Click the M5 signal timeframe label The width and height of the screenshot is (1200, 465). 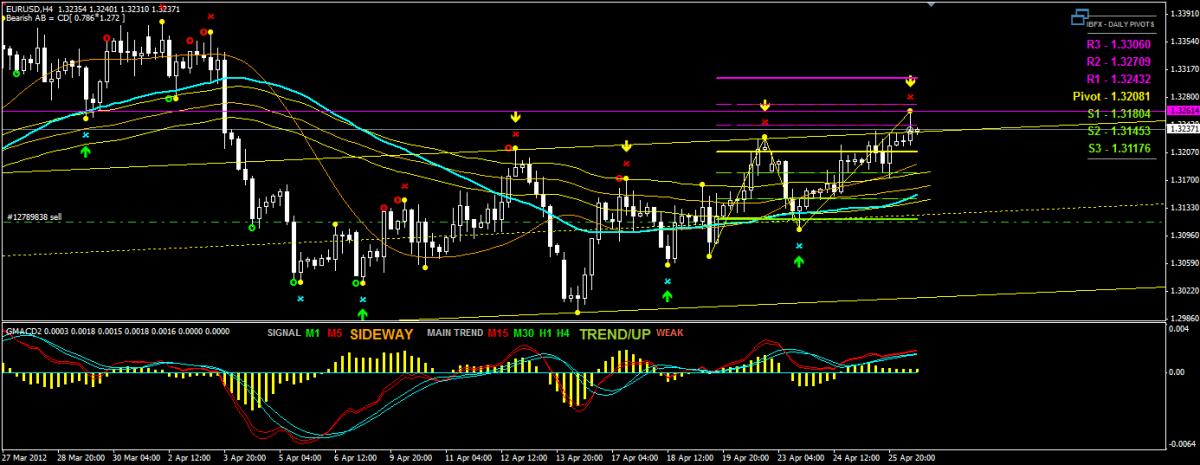pyautogui.click(x=334, y=333)
